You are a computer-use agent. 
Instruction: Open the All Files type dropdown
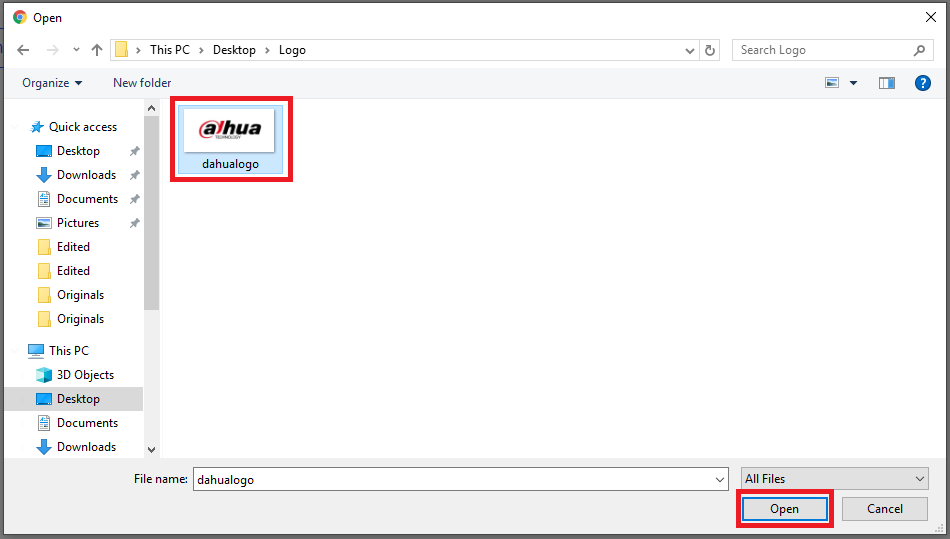pyautogui.click(x=834, y=479)
